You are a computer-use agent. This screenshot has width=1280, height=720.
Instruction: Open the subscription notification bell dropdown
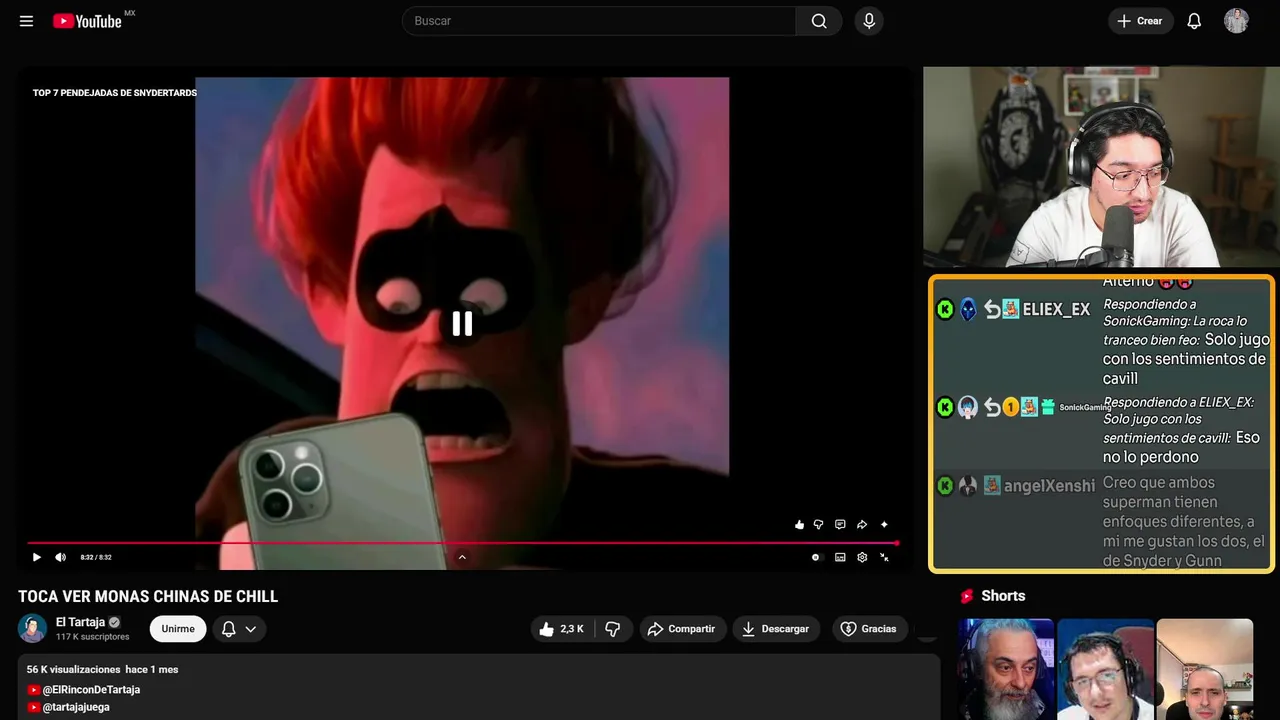[x=239, y=629]
